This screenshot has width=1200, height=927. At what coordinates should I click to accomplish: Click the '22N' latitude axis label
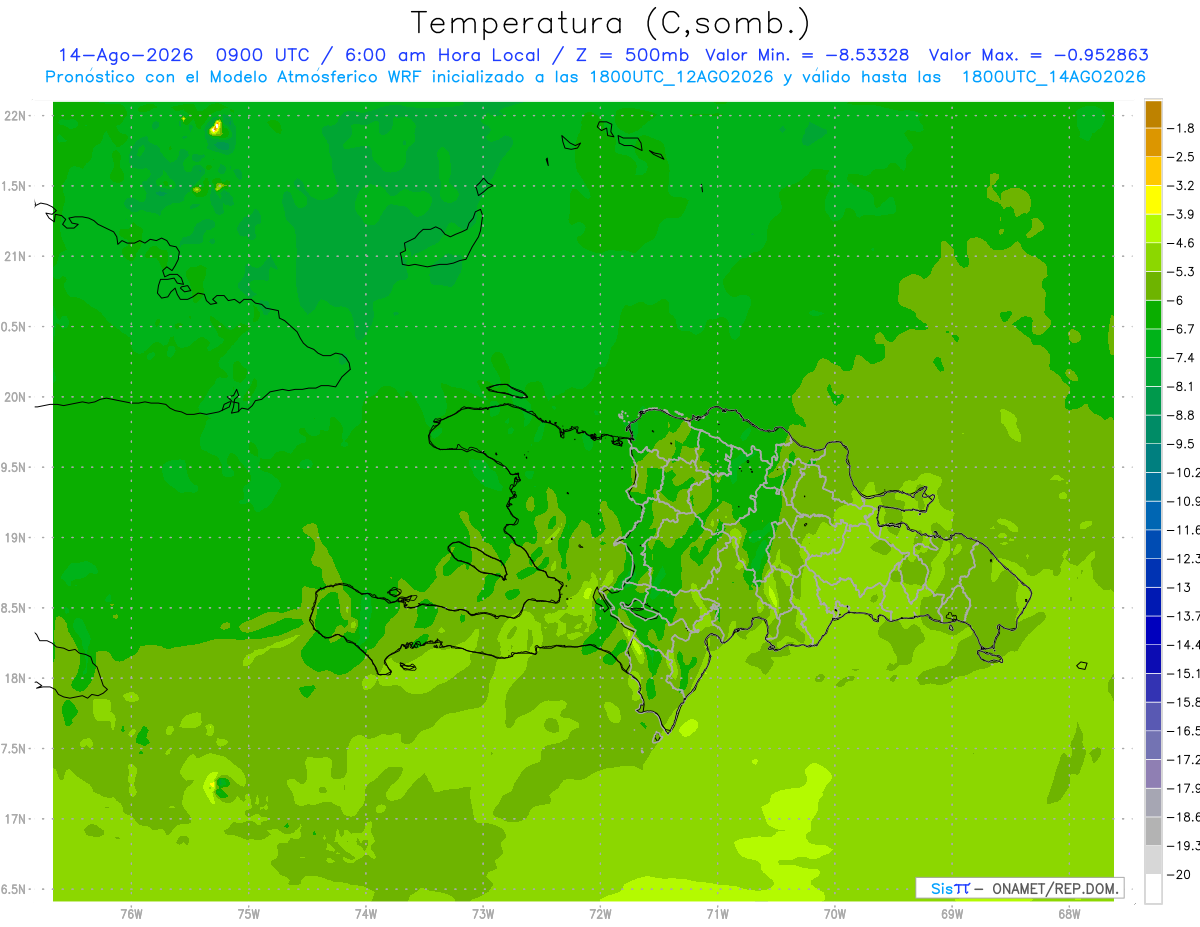16,116
